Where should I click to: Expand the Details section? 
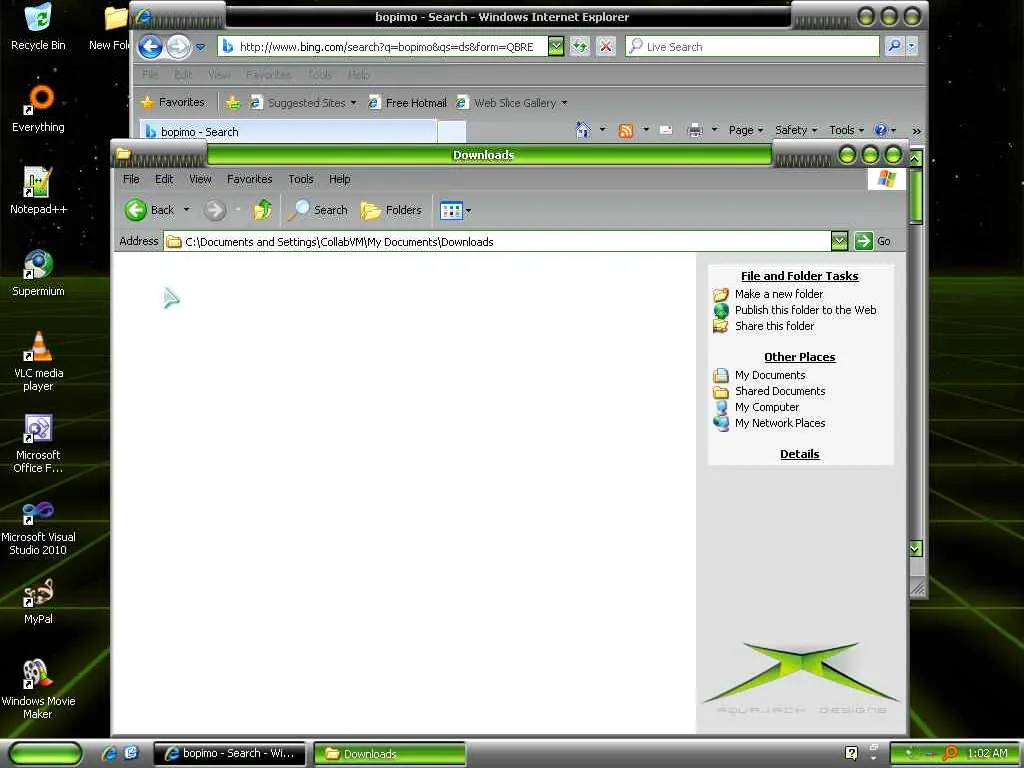tap(799, 454)
